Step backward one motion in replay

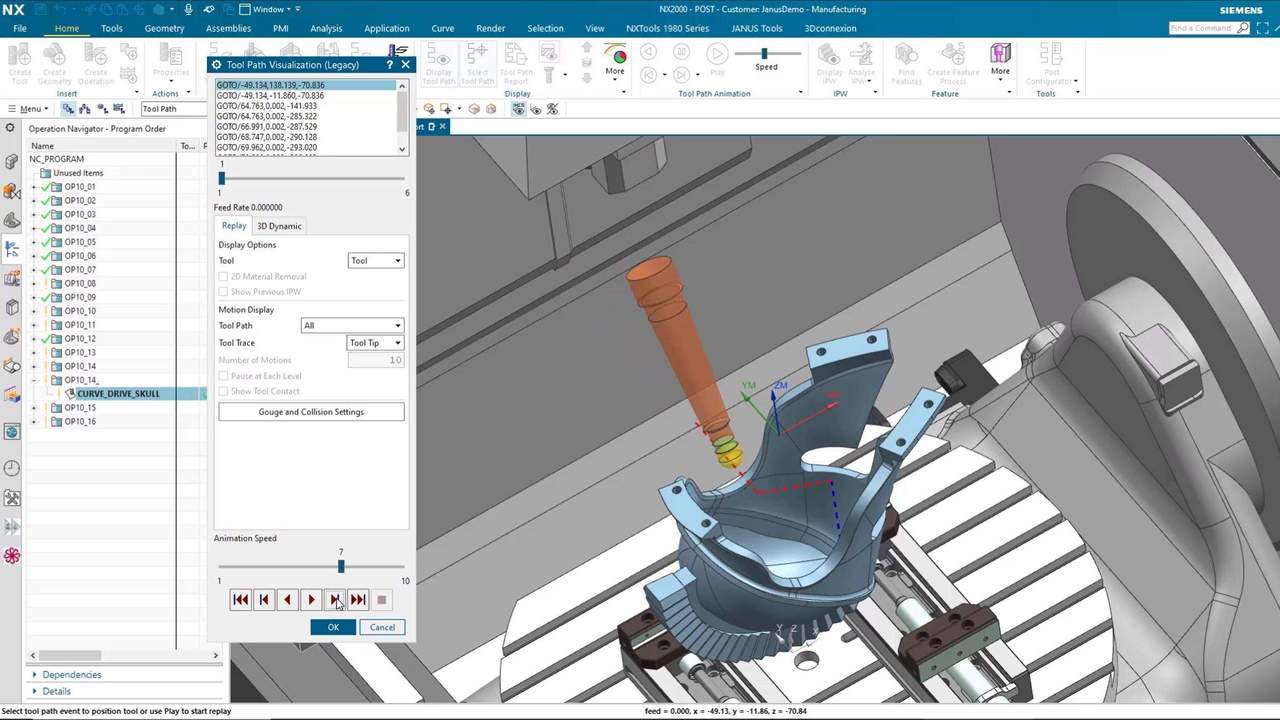pos(264,599)
